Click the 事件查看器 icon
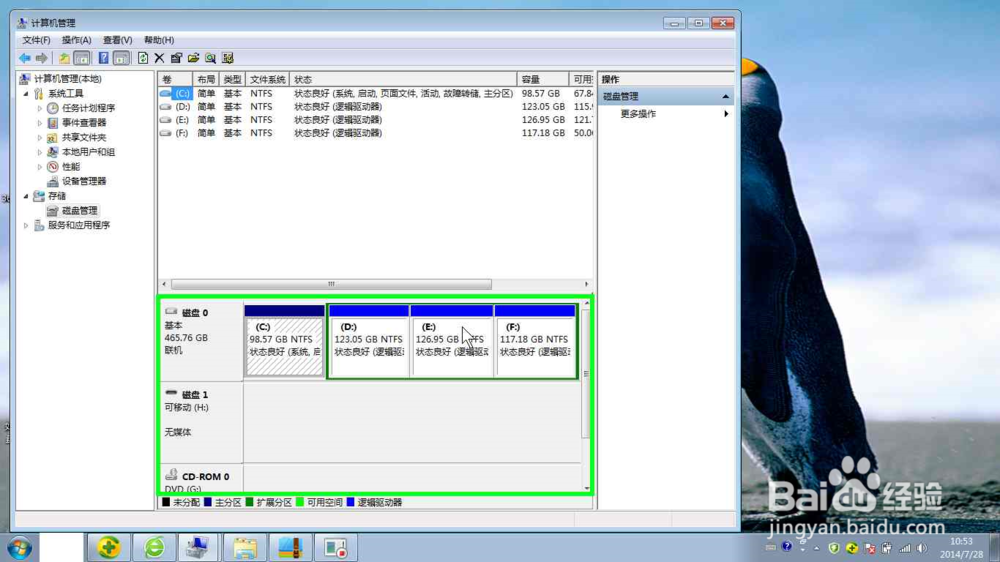 pyautogui.click(x=53, y=123)
